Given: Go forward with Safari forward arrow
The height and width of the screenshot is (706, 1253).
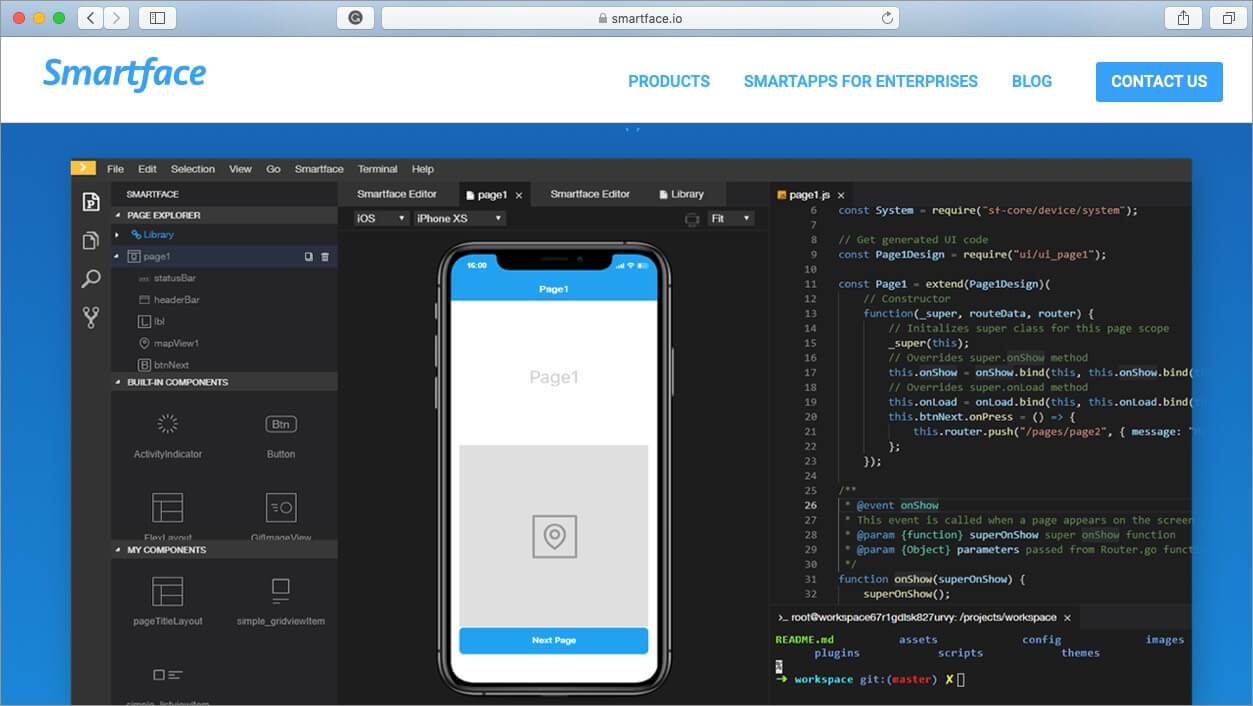Looking at the screenshot, I should (117, 18).
